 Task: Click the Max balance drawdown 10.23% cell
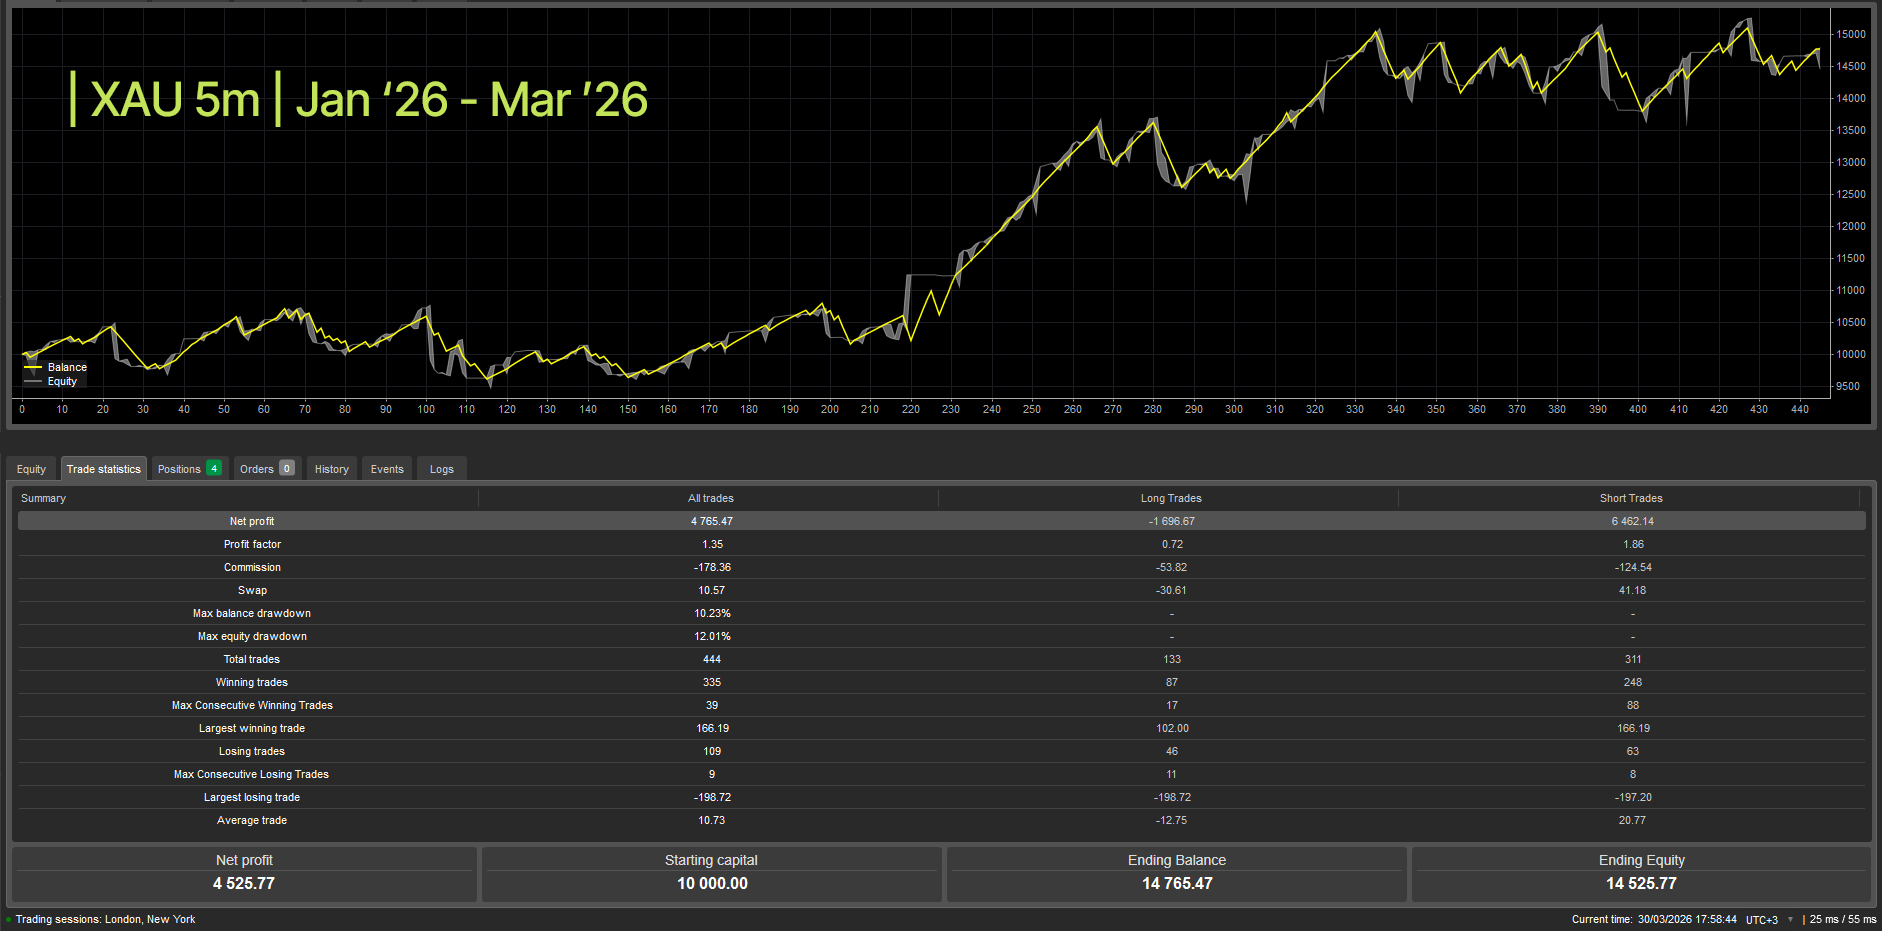pos(711,613)
